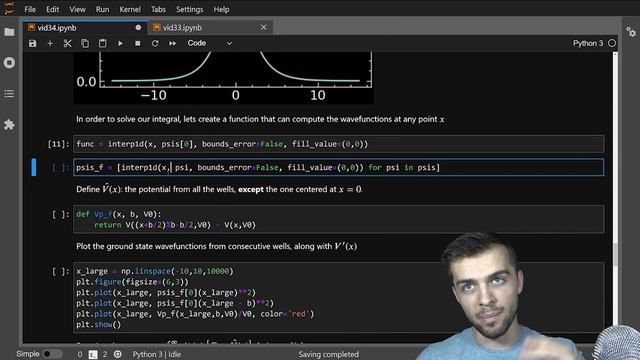Click the unsaved dot on vid34.ipynb tab
640x360 pixels.
click(138, 27)
